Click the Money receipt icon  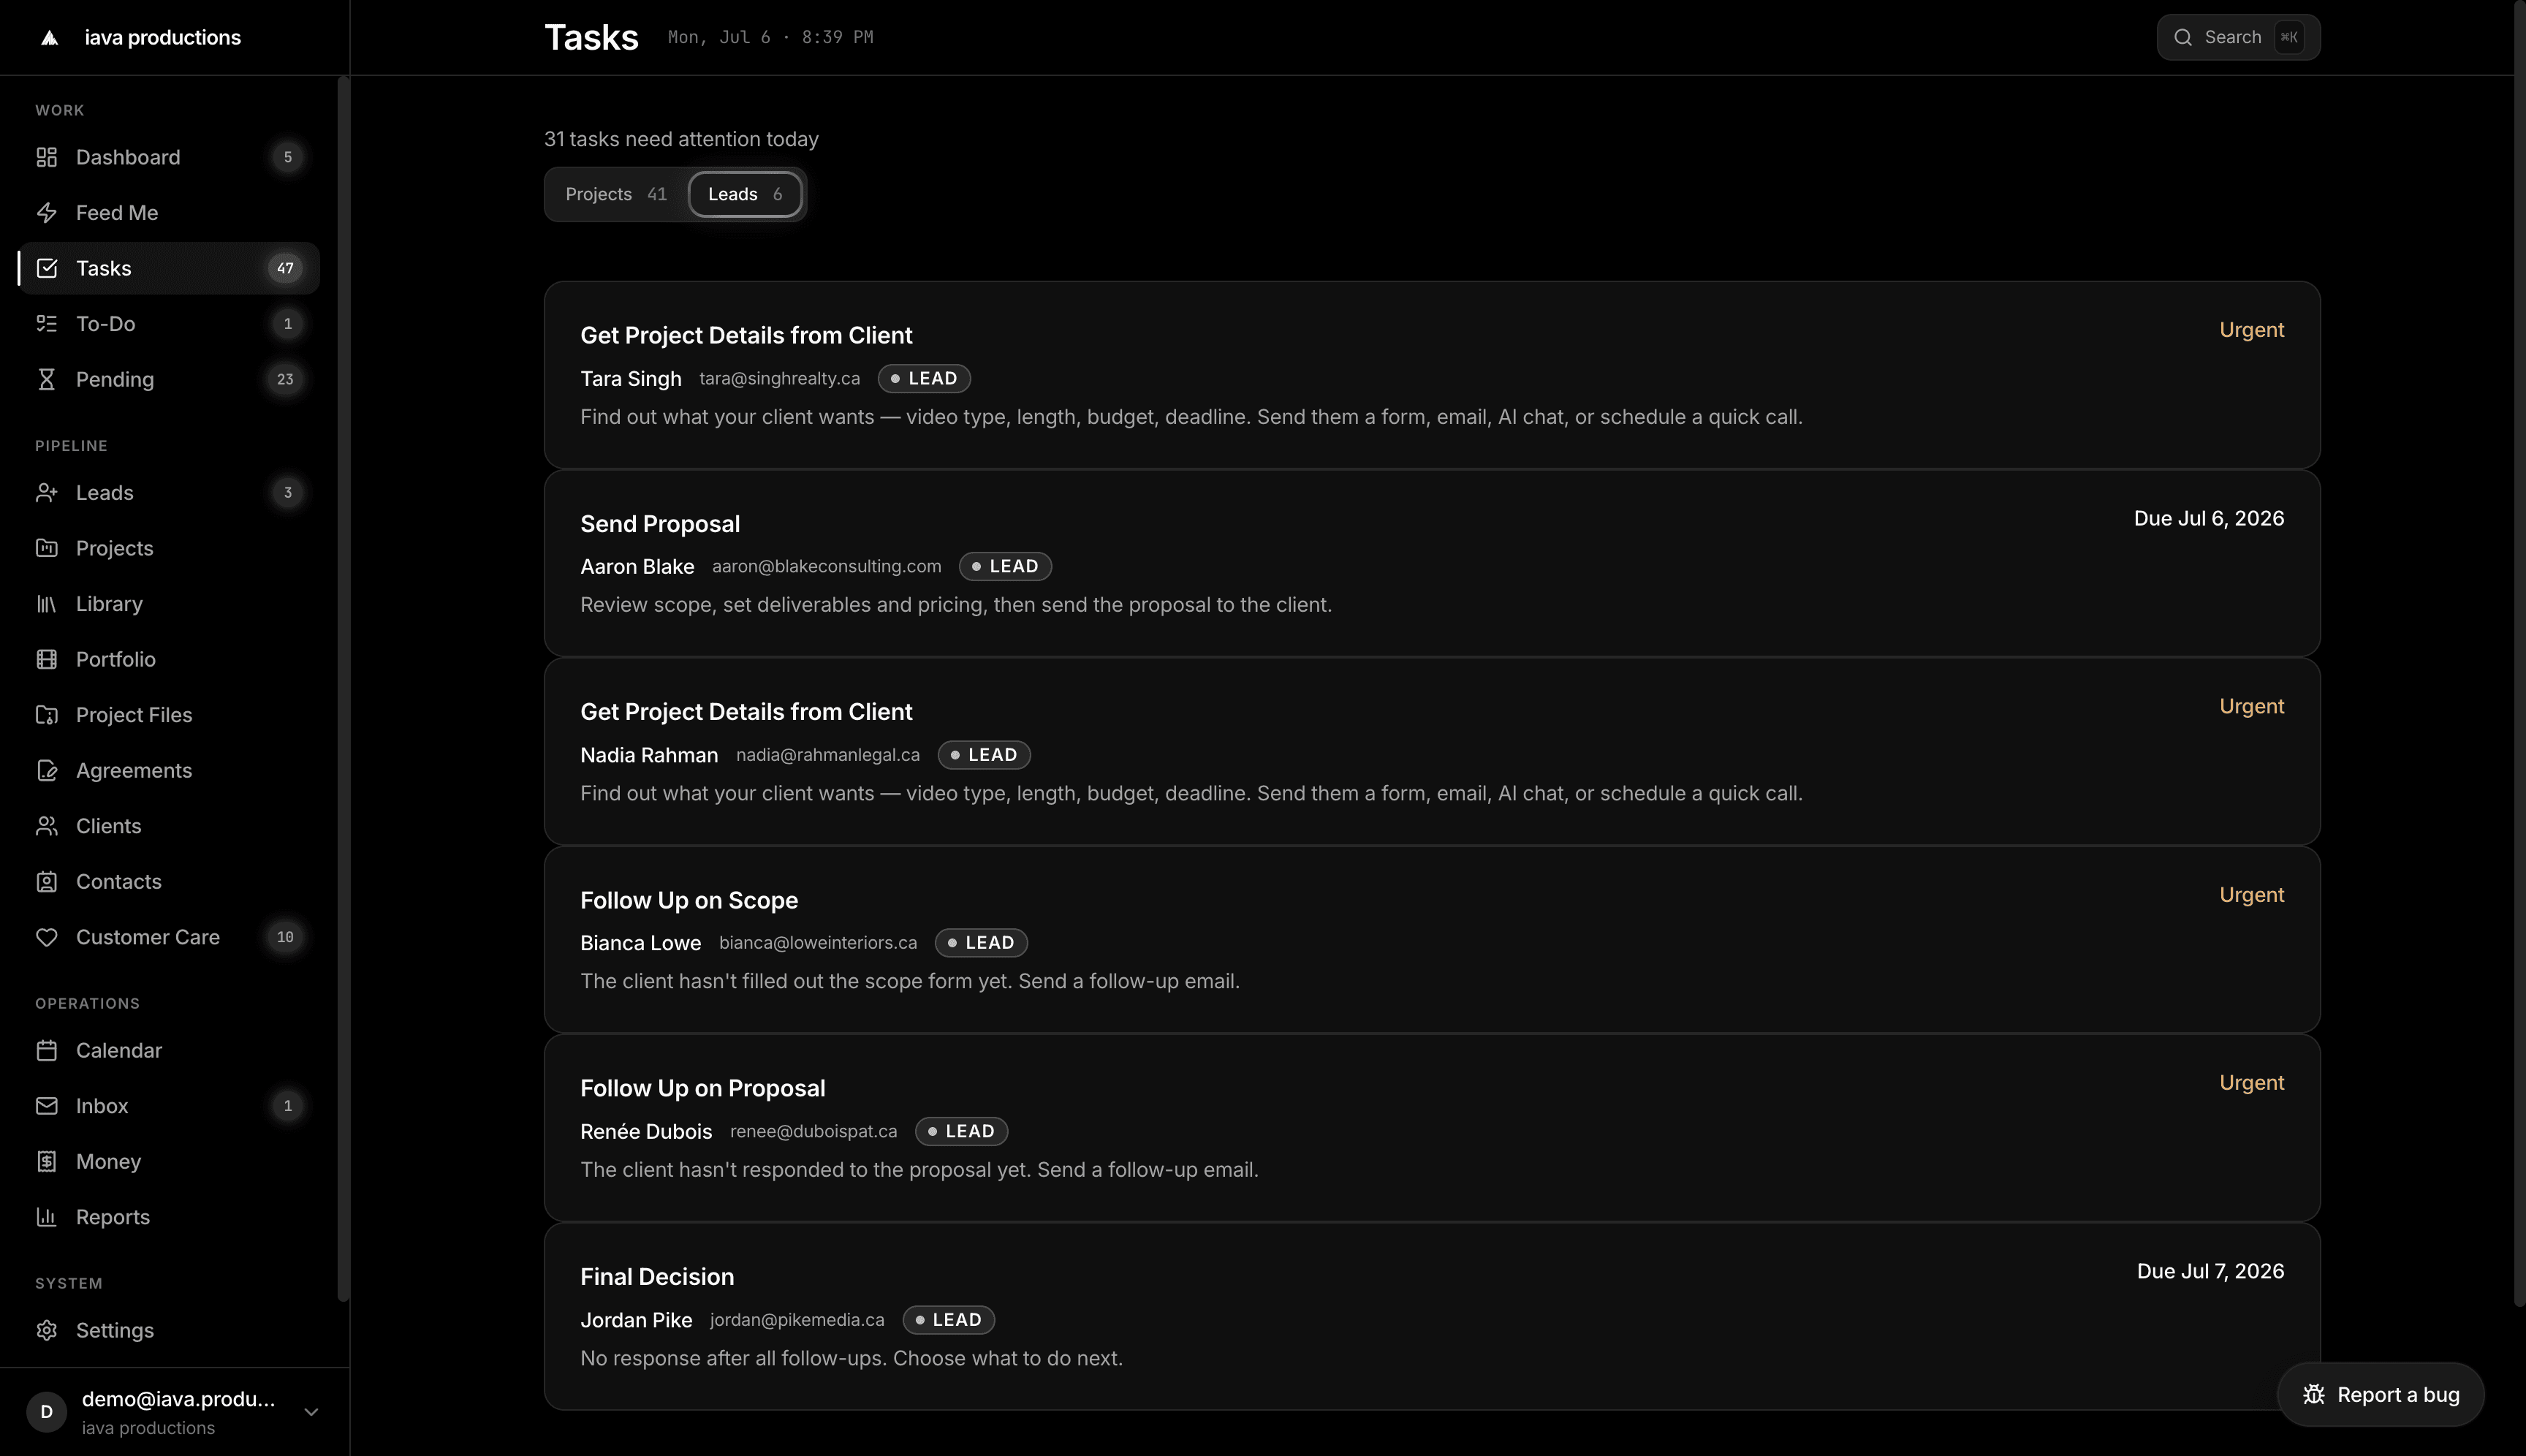click(x=46, y=1161)
